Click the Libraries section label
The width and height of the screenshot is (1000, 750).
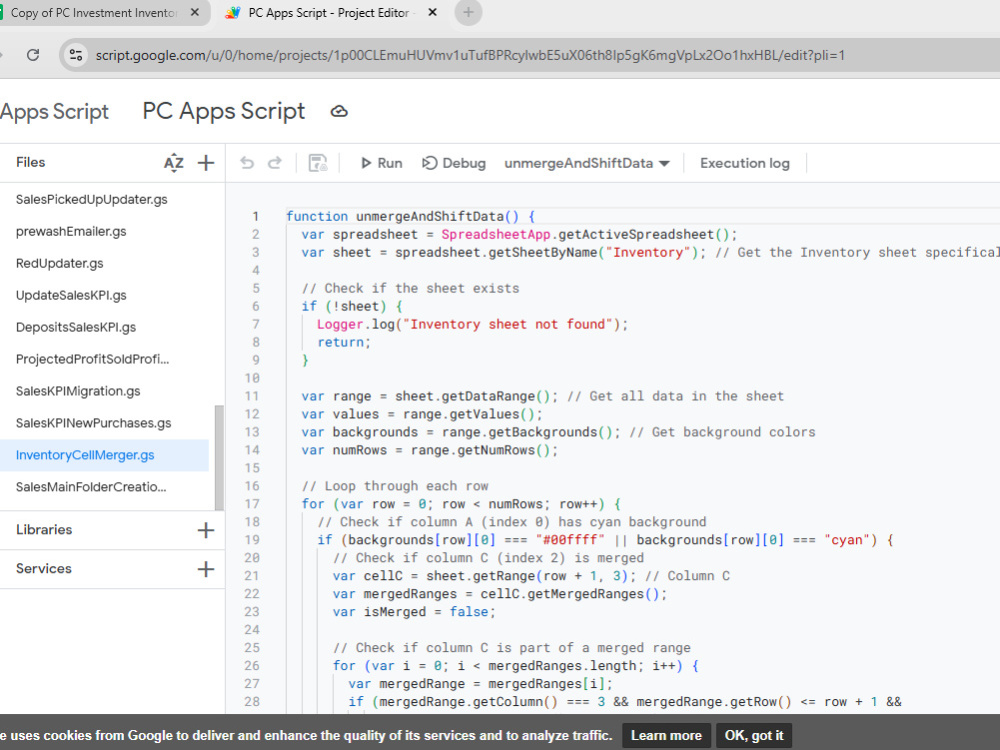[x=44, y=530]
